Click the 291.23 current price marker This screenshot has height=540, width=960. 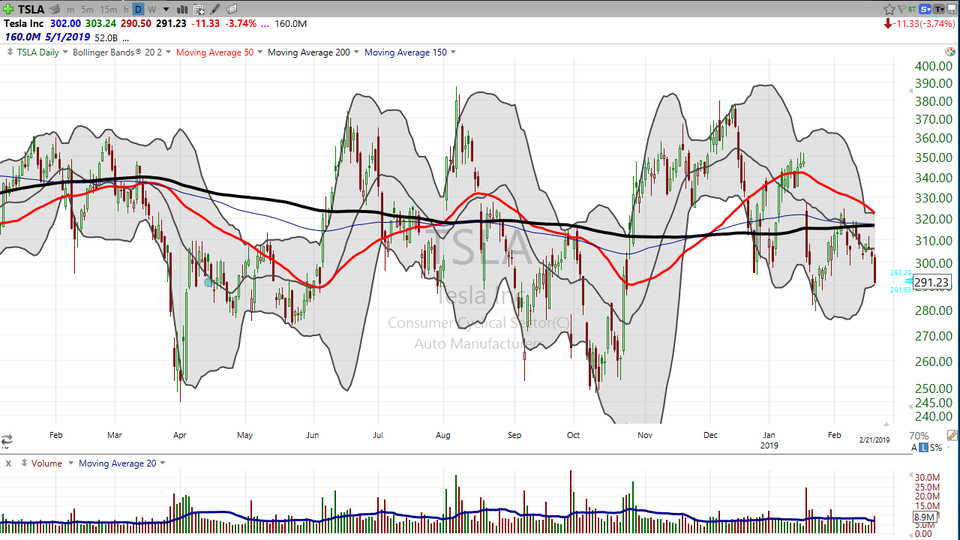point(932,282)
